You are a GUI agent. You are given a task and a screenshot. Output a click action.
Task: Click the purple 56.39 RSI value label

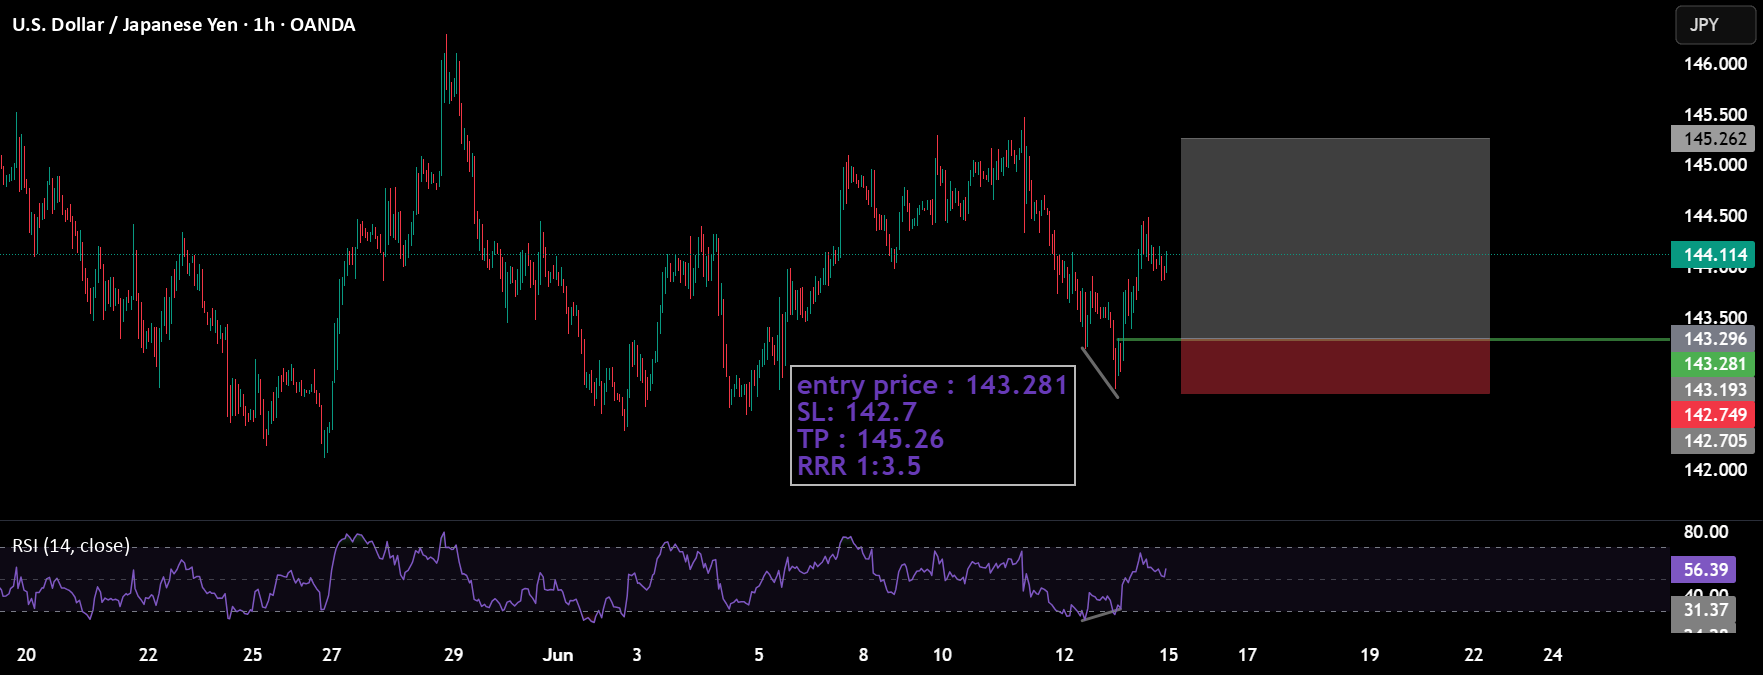tap(1705, 570)
